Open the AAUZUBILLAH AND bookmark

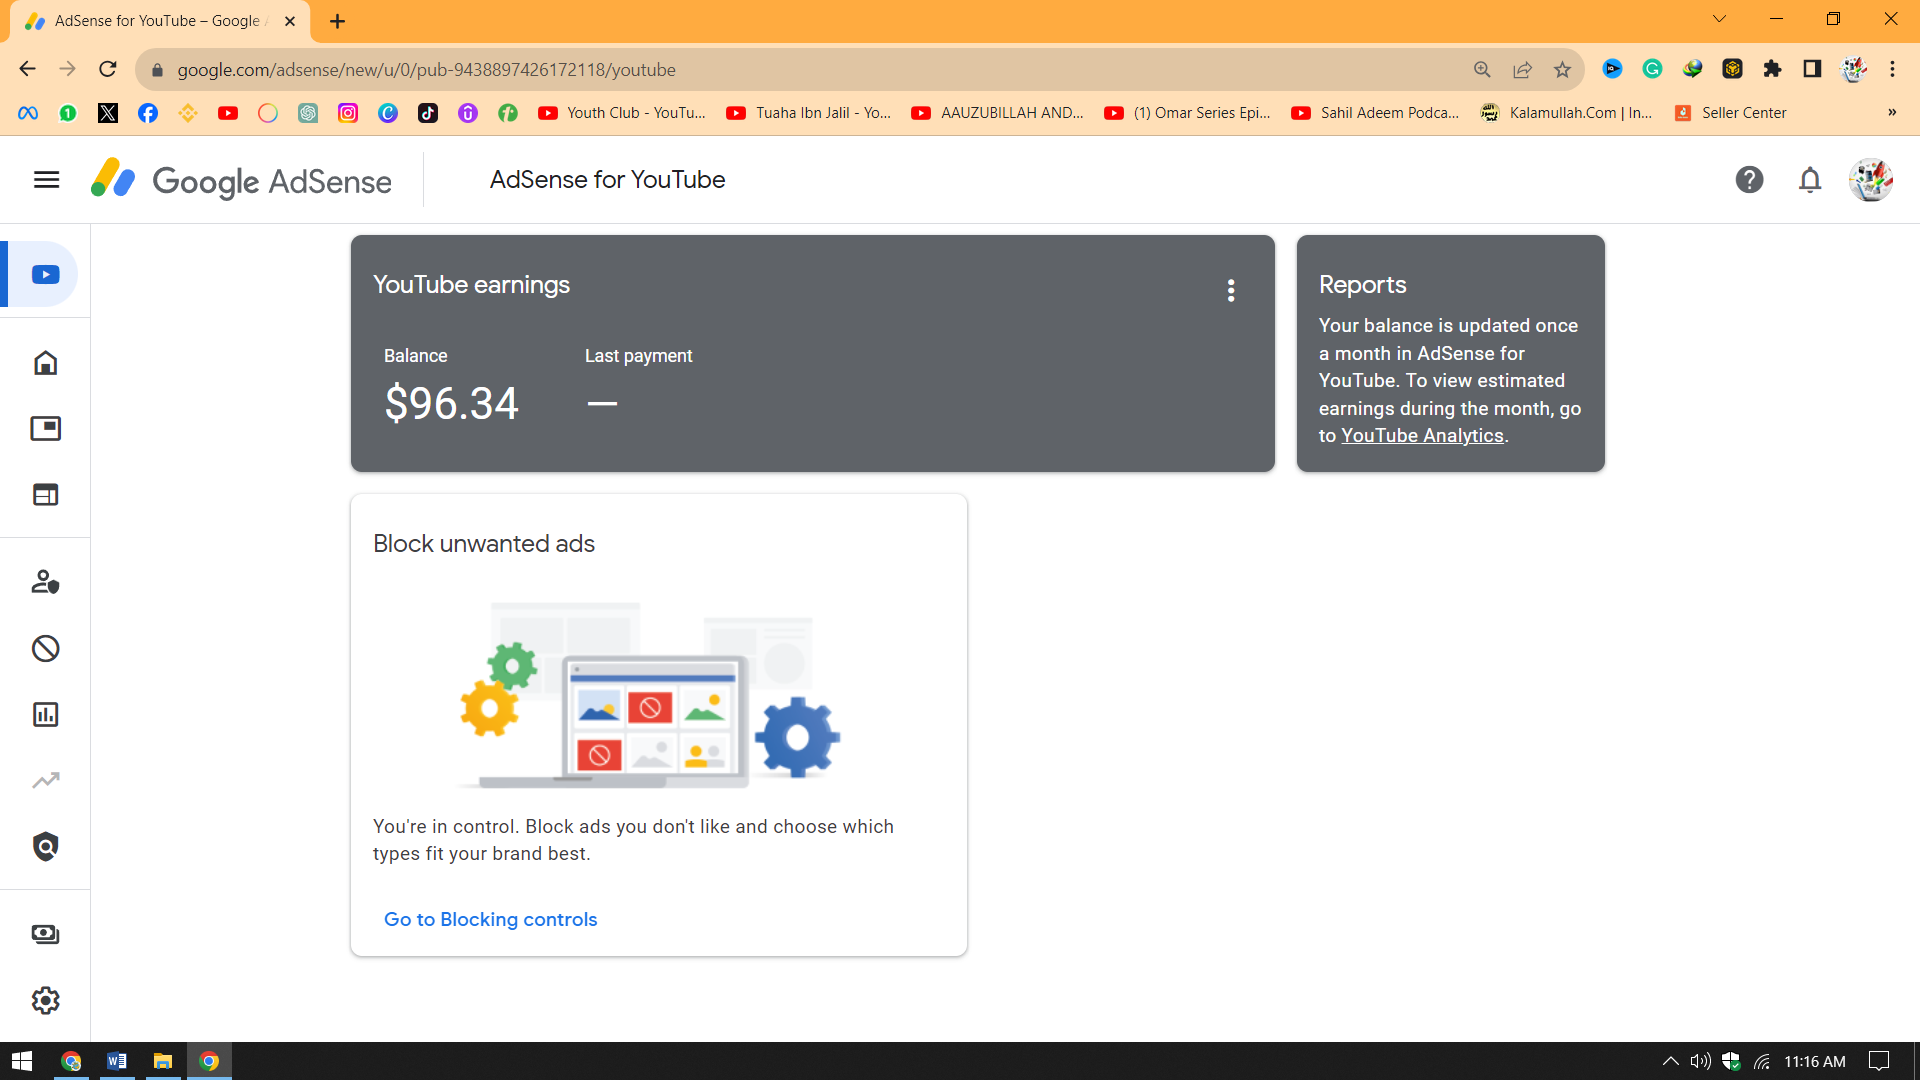coord(998,113)
